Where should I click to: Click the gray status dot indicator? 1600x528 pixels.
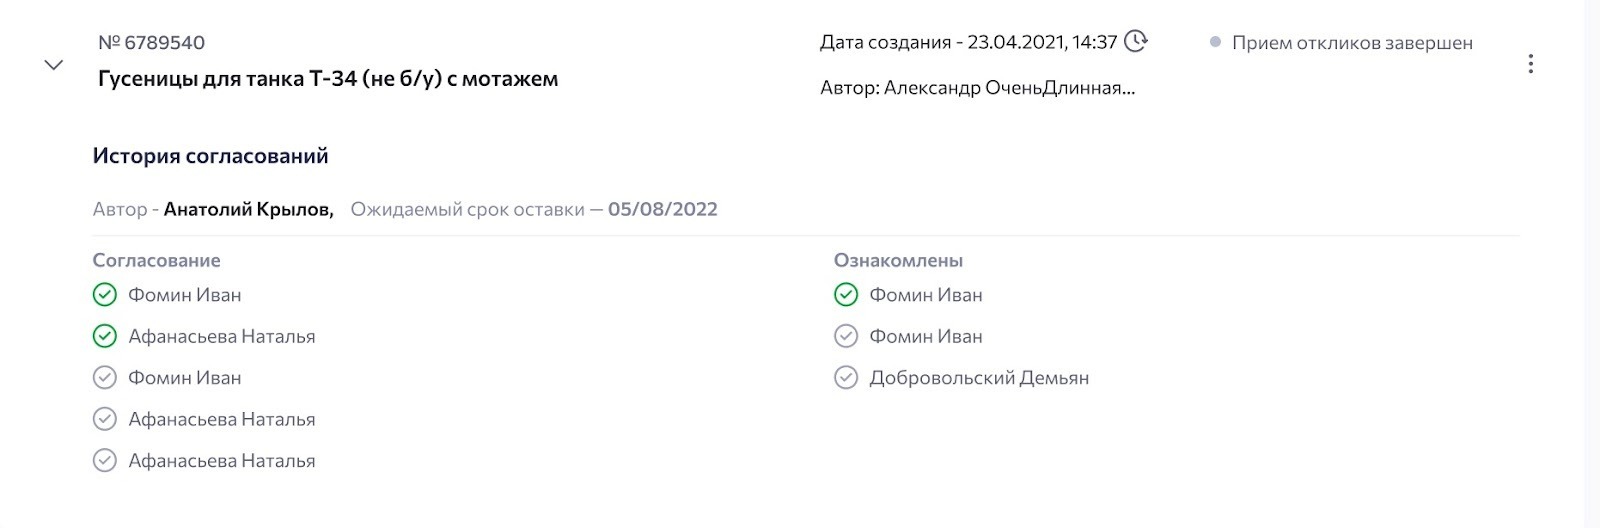pyautogui.click(x=1215, y=42)
